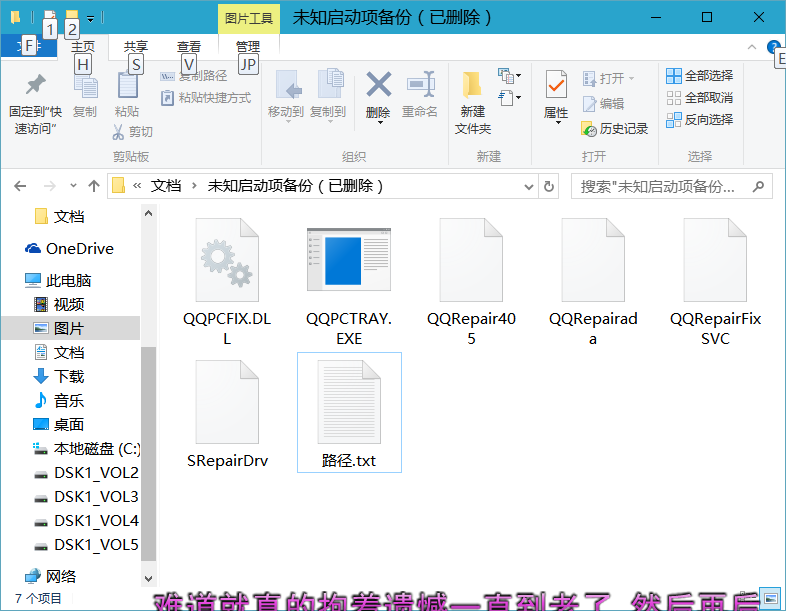Select the QQRepairFixSVC file
This screenshot has width=786, height=611.
[715, 282]
